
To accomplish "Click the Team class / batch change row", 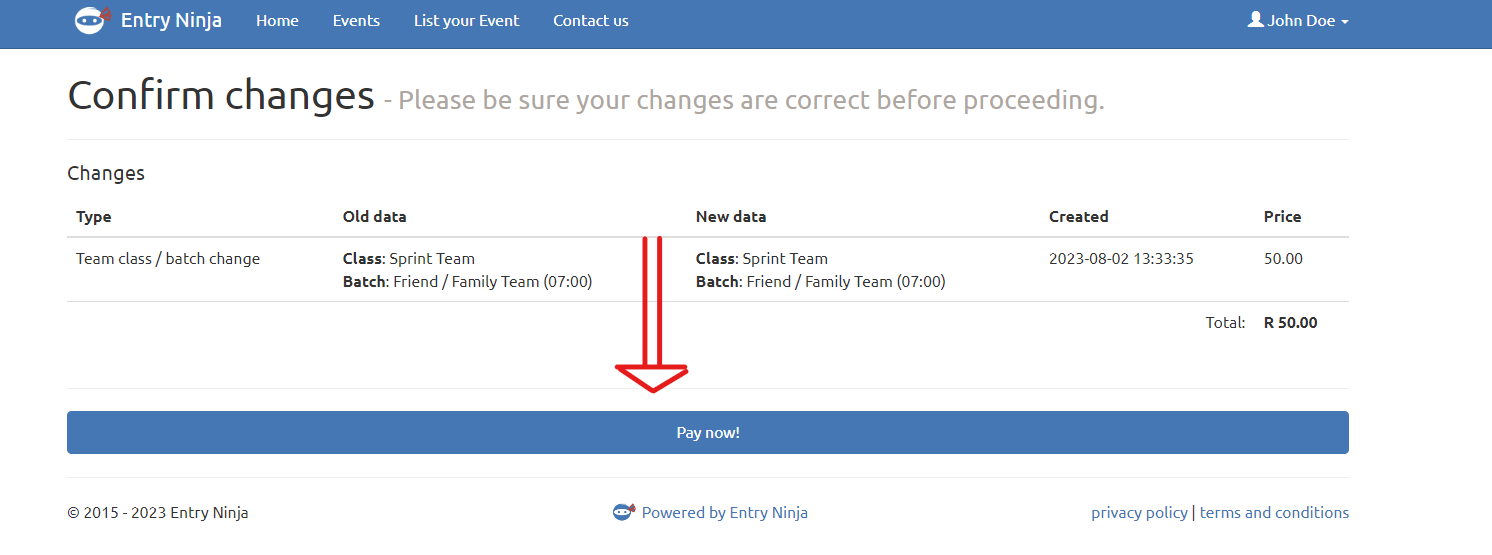I will (x=168, y=258).
